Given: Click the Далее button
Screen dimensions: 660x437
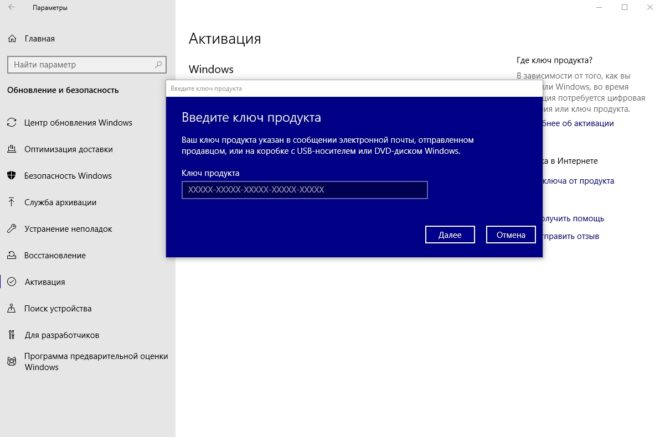Looking at the screenshot, I should [450, 234].
